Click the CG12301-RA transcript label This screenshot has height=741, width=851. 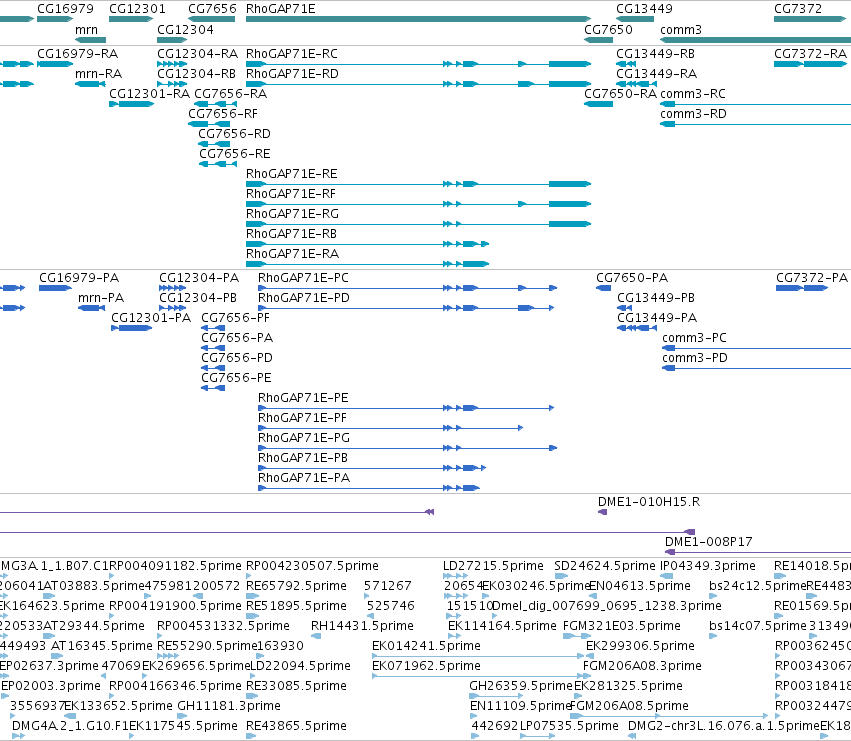[x=149, y=94]
